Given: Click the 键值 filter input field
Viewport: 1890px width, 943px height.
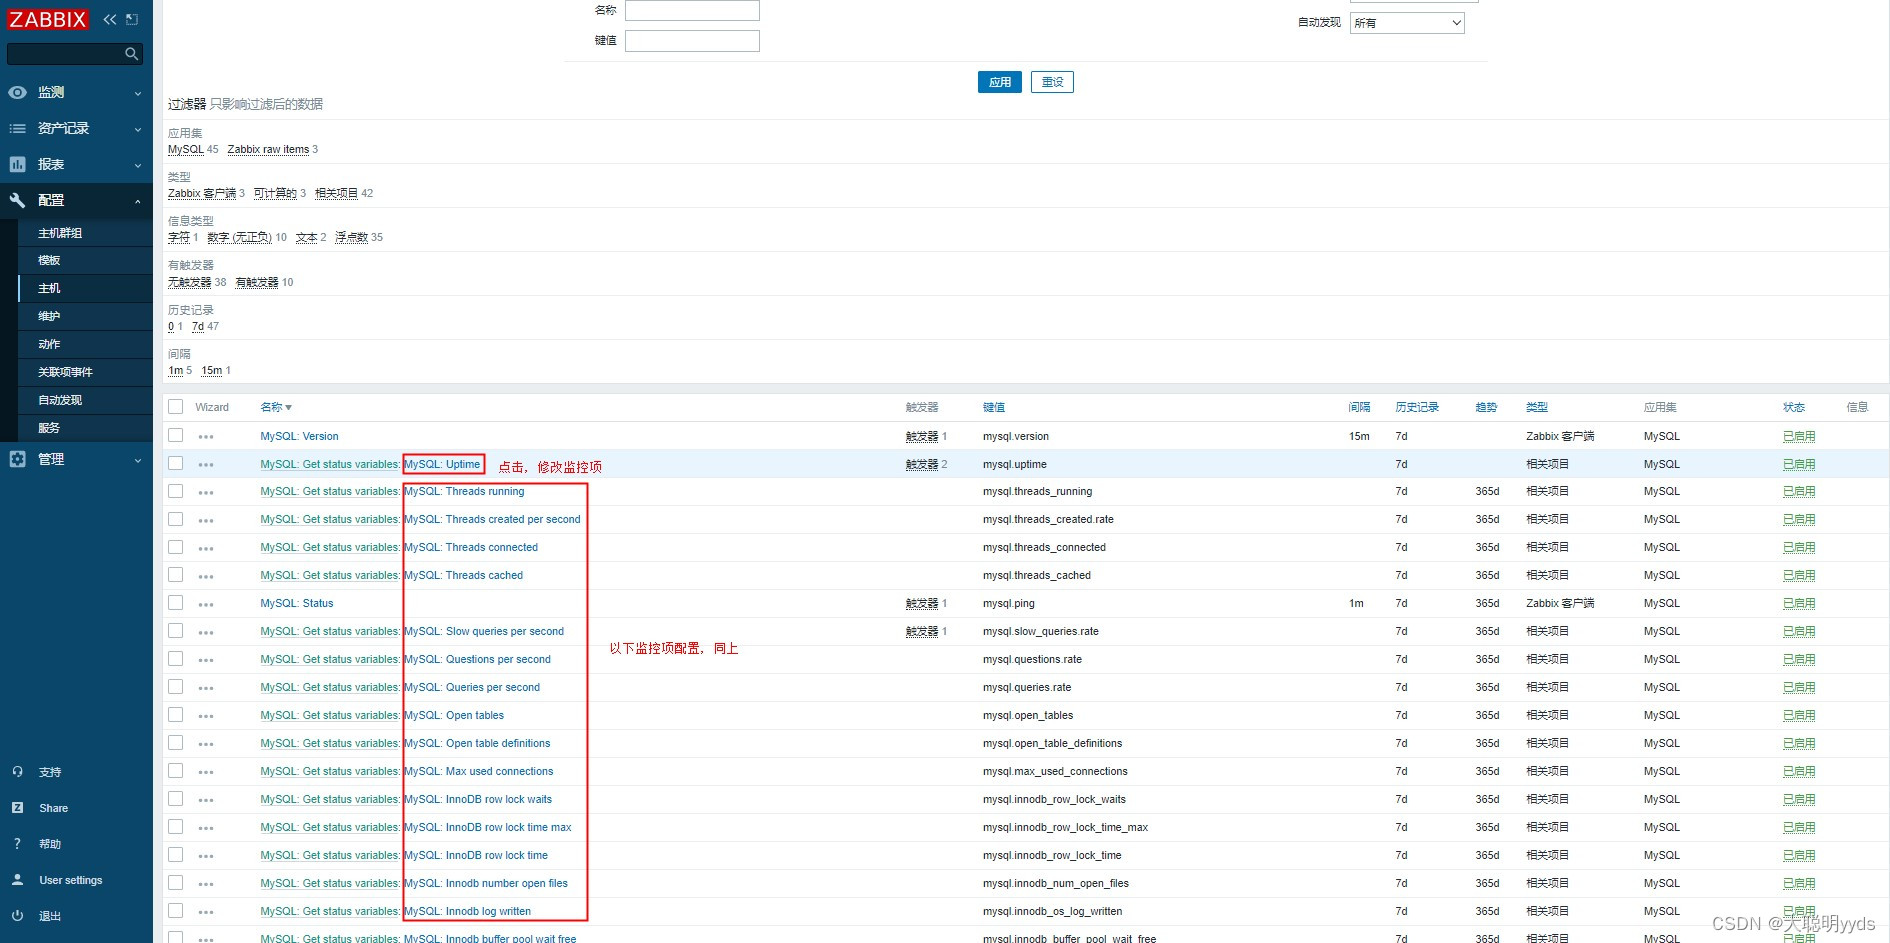Looking at the screenshot, I should coord(692,41).
